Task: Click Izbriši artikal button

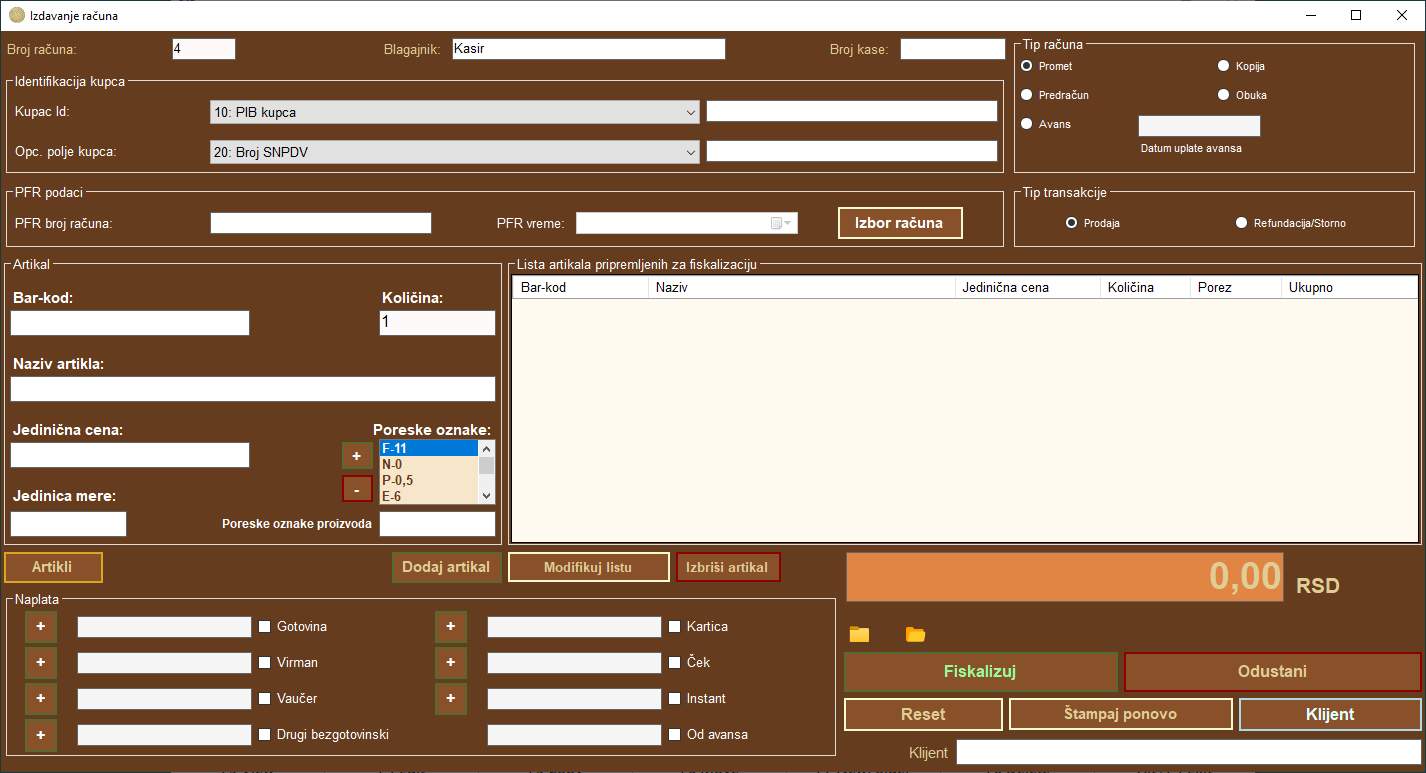Action: (728, 567)
